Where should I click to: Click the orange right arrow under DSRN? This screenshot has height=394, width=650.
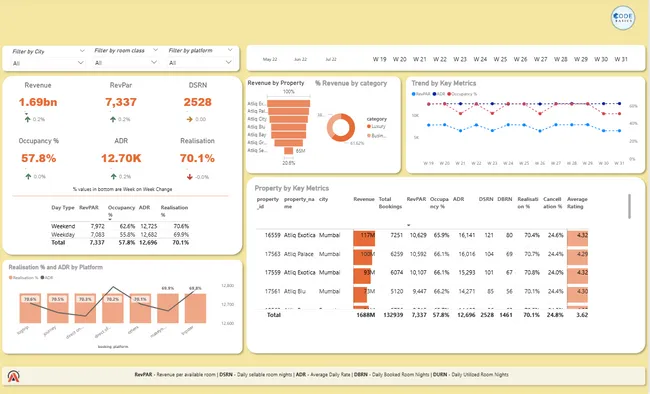point(189,119)
